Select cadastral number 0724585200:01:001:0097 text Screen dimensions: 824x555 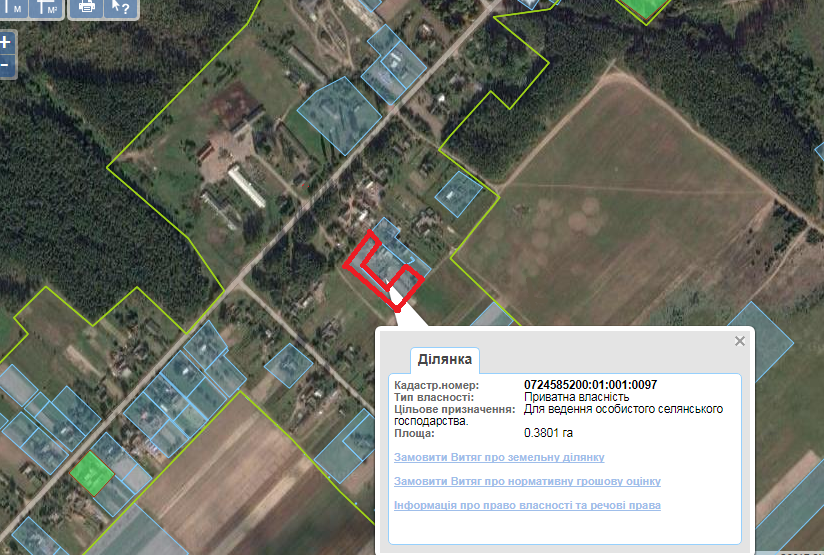590,385
